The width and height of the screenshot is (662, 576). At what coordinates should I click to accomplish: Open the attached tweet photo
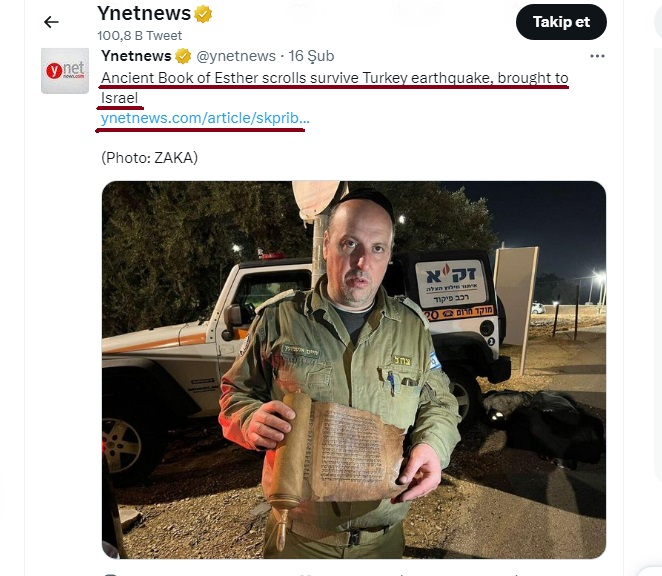[x=354, y=370]
